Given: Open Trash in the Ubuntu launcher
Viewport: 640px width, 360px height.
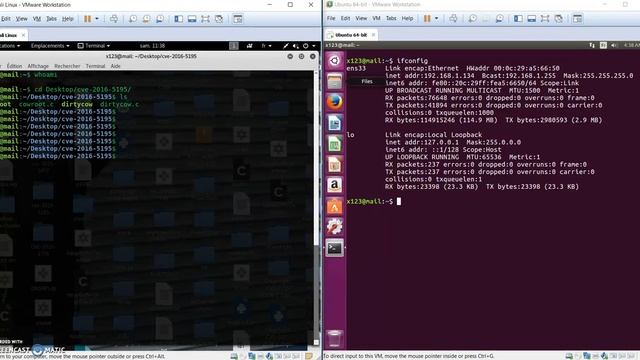Looking at the screenshot, I should click(334, 338).
